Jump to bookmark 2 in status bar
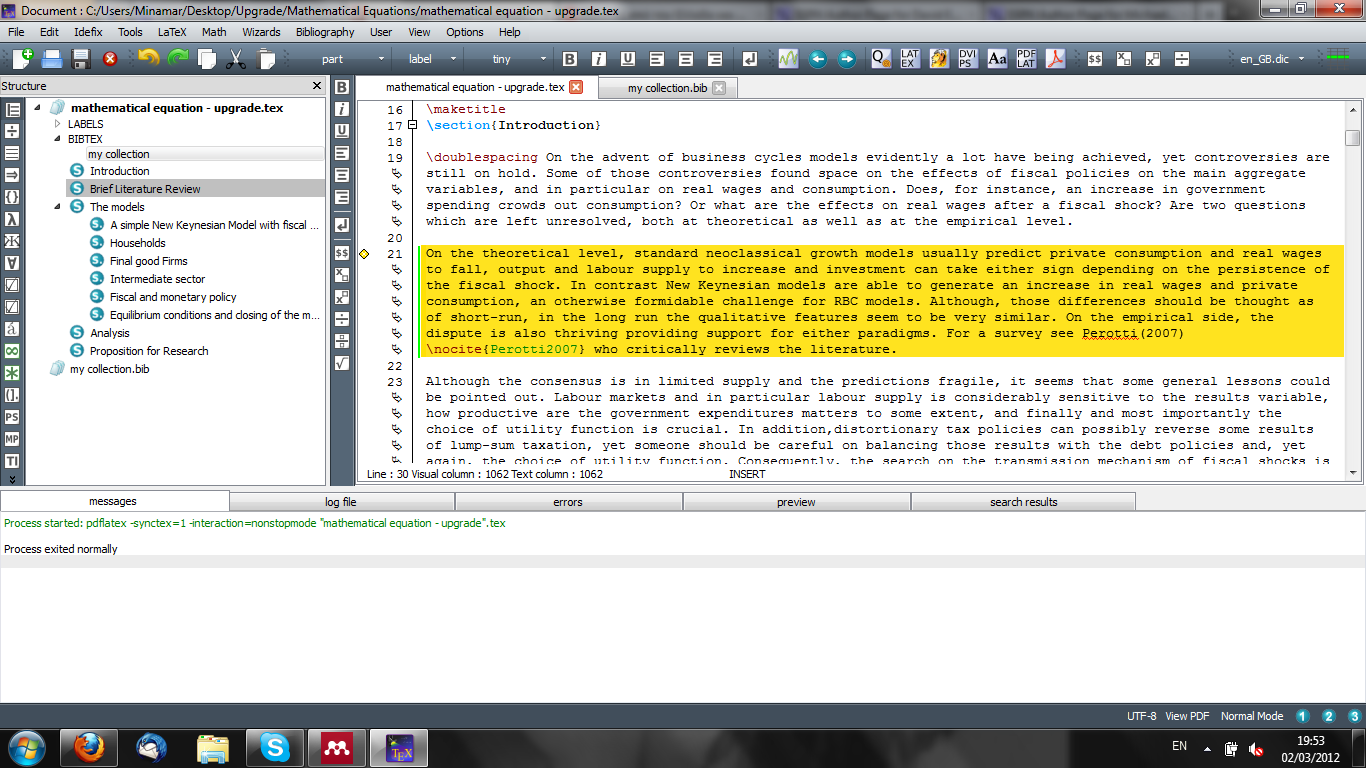This screenshot has height=768, width=1366. click(1328, 716)
